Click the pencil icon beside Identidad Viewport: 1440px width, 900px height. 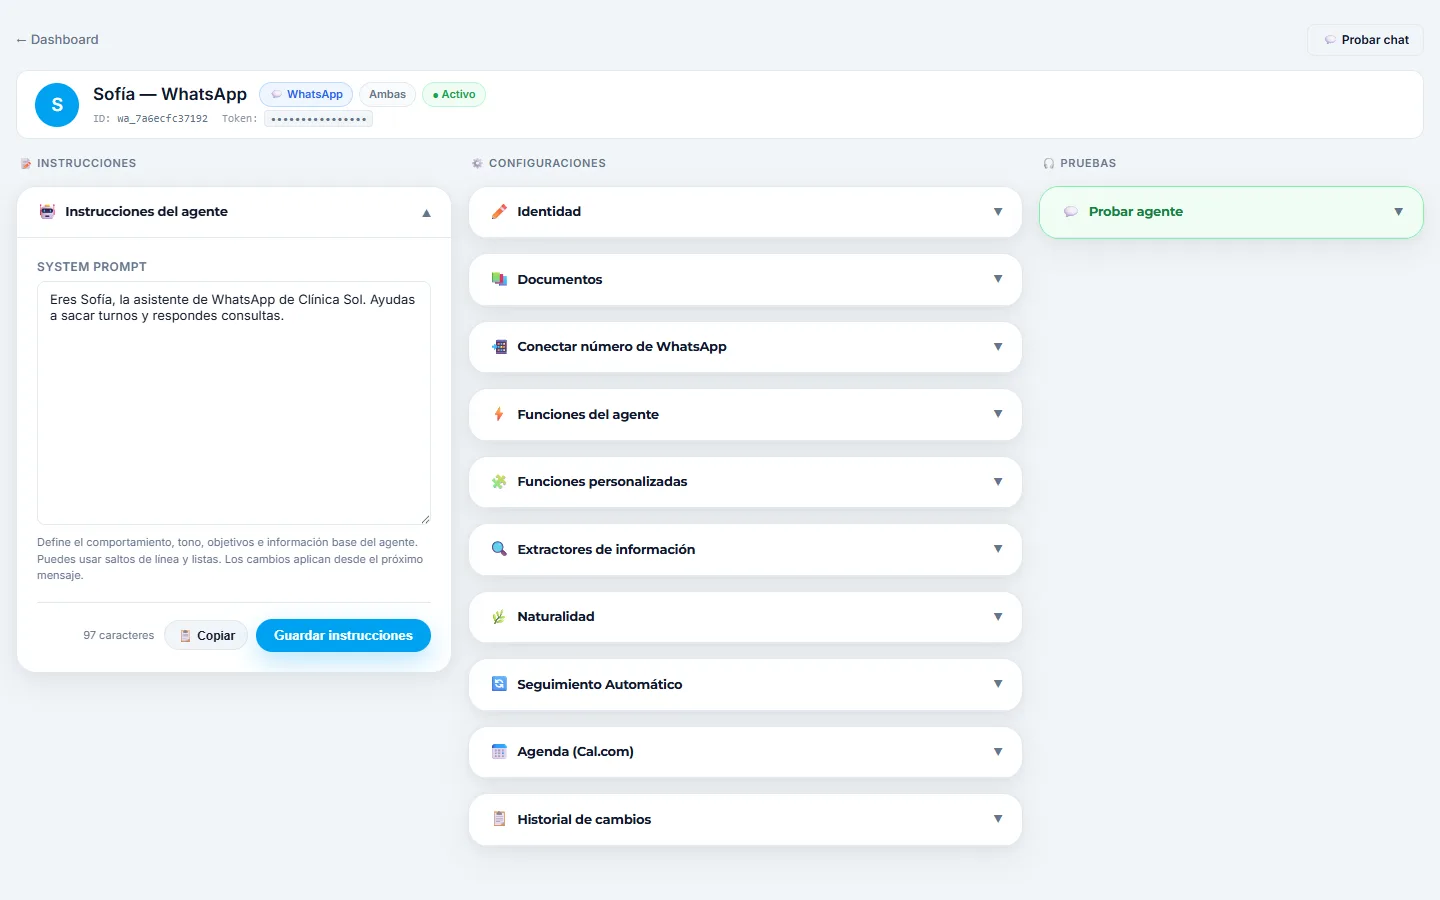tap(499, 212)
